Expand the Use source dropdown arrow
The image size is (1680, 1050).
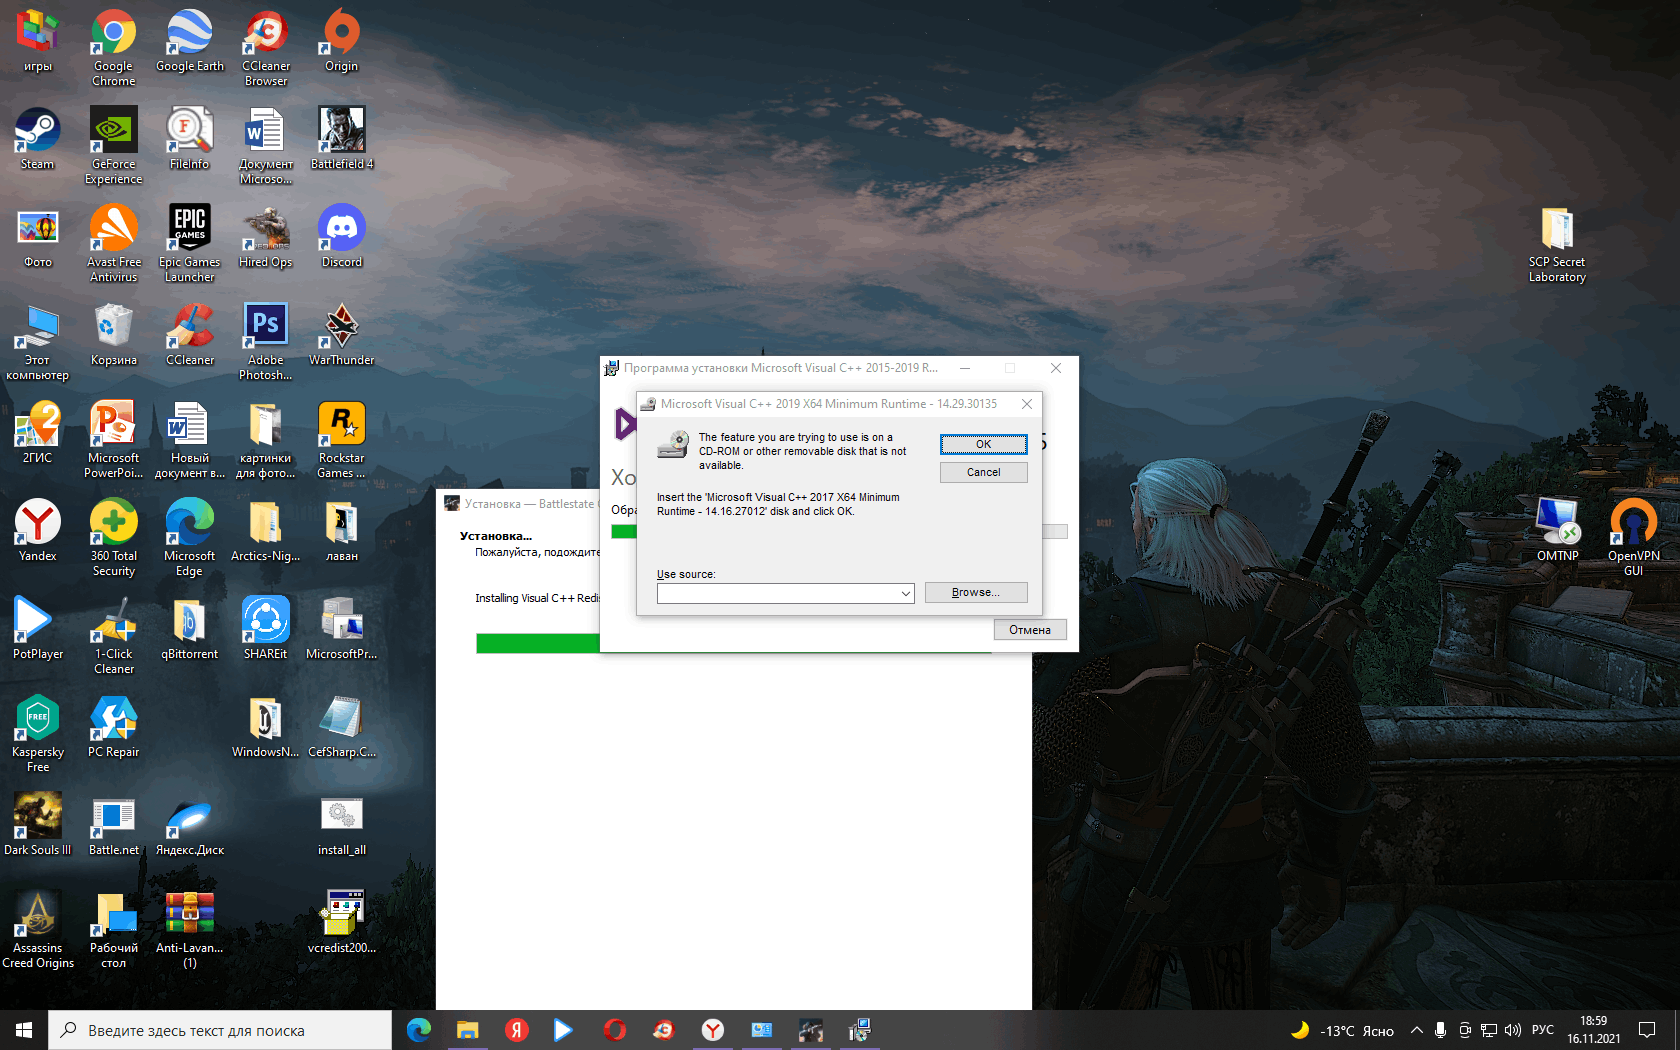click(905, 593)
